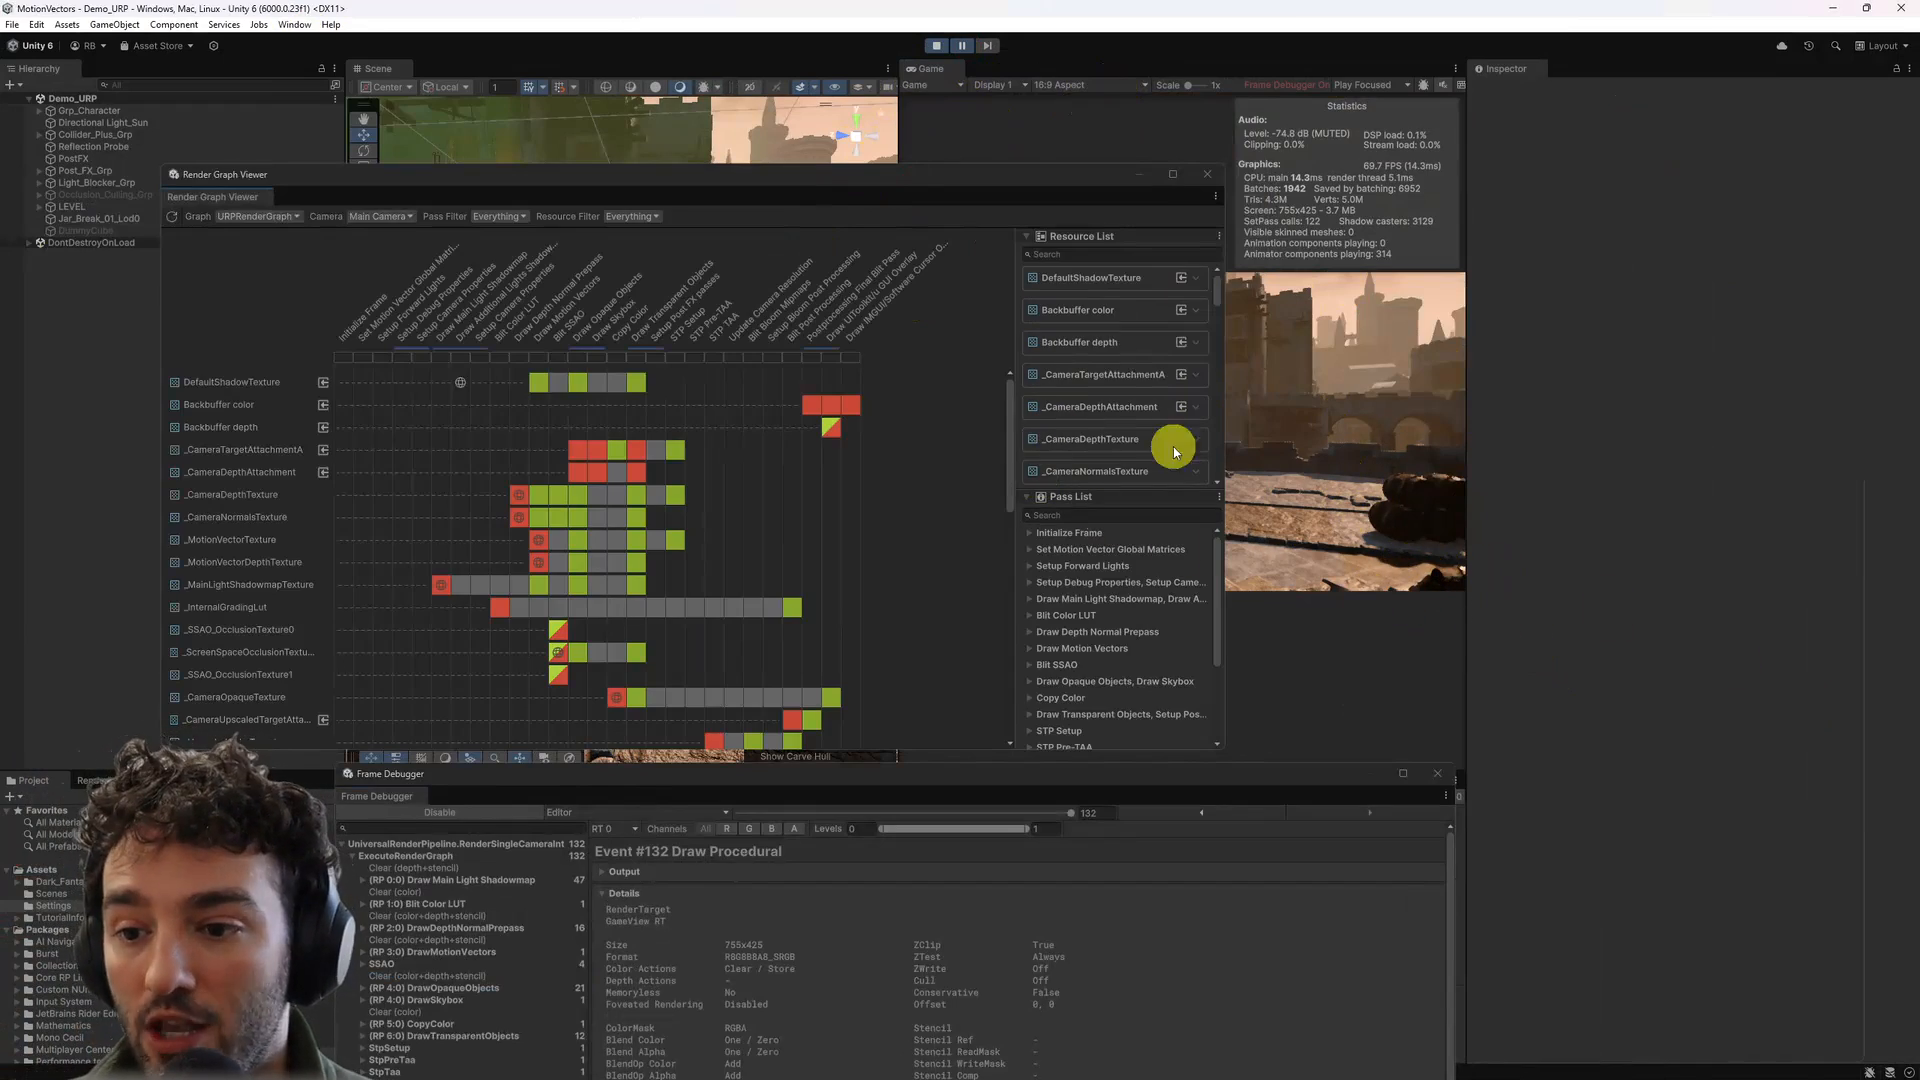Refresh the Render Graph view

pyautogui.click(x=172, y=217)
